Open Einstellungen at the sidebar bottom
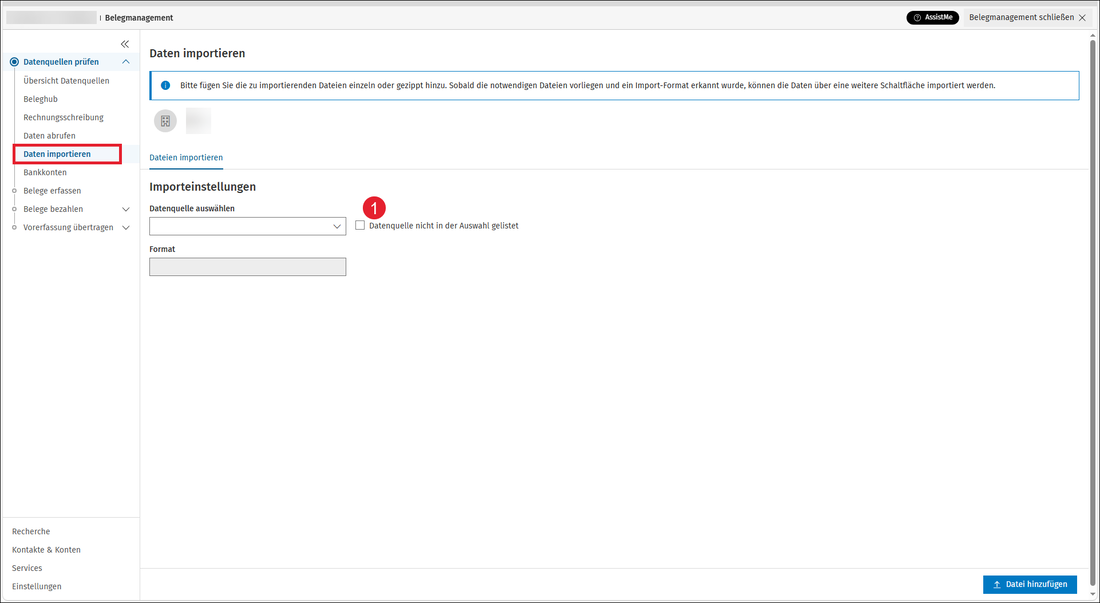1100x603 pixels. click(36, 586)
